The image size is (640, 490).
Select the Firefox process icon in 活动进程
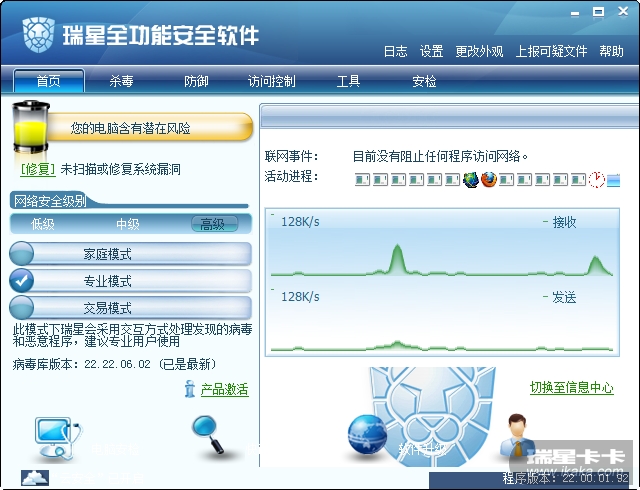coord(489,180)
